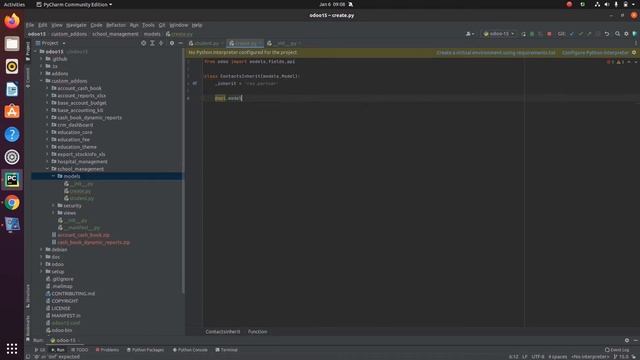
Task: Open Firefox from the Ubuntu dock
Action: [x=12, y=21]
